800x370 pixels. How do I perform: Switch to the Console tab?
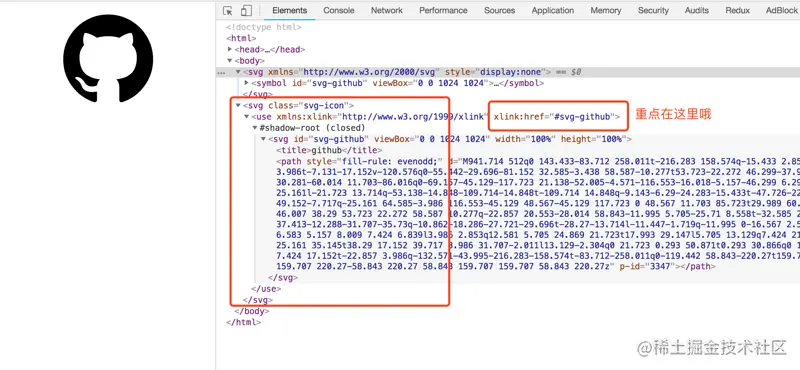[339, 10]
